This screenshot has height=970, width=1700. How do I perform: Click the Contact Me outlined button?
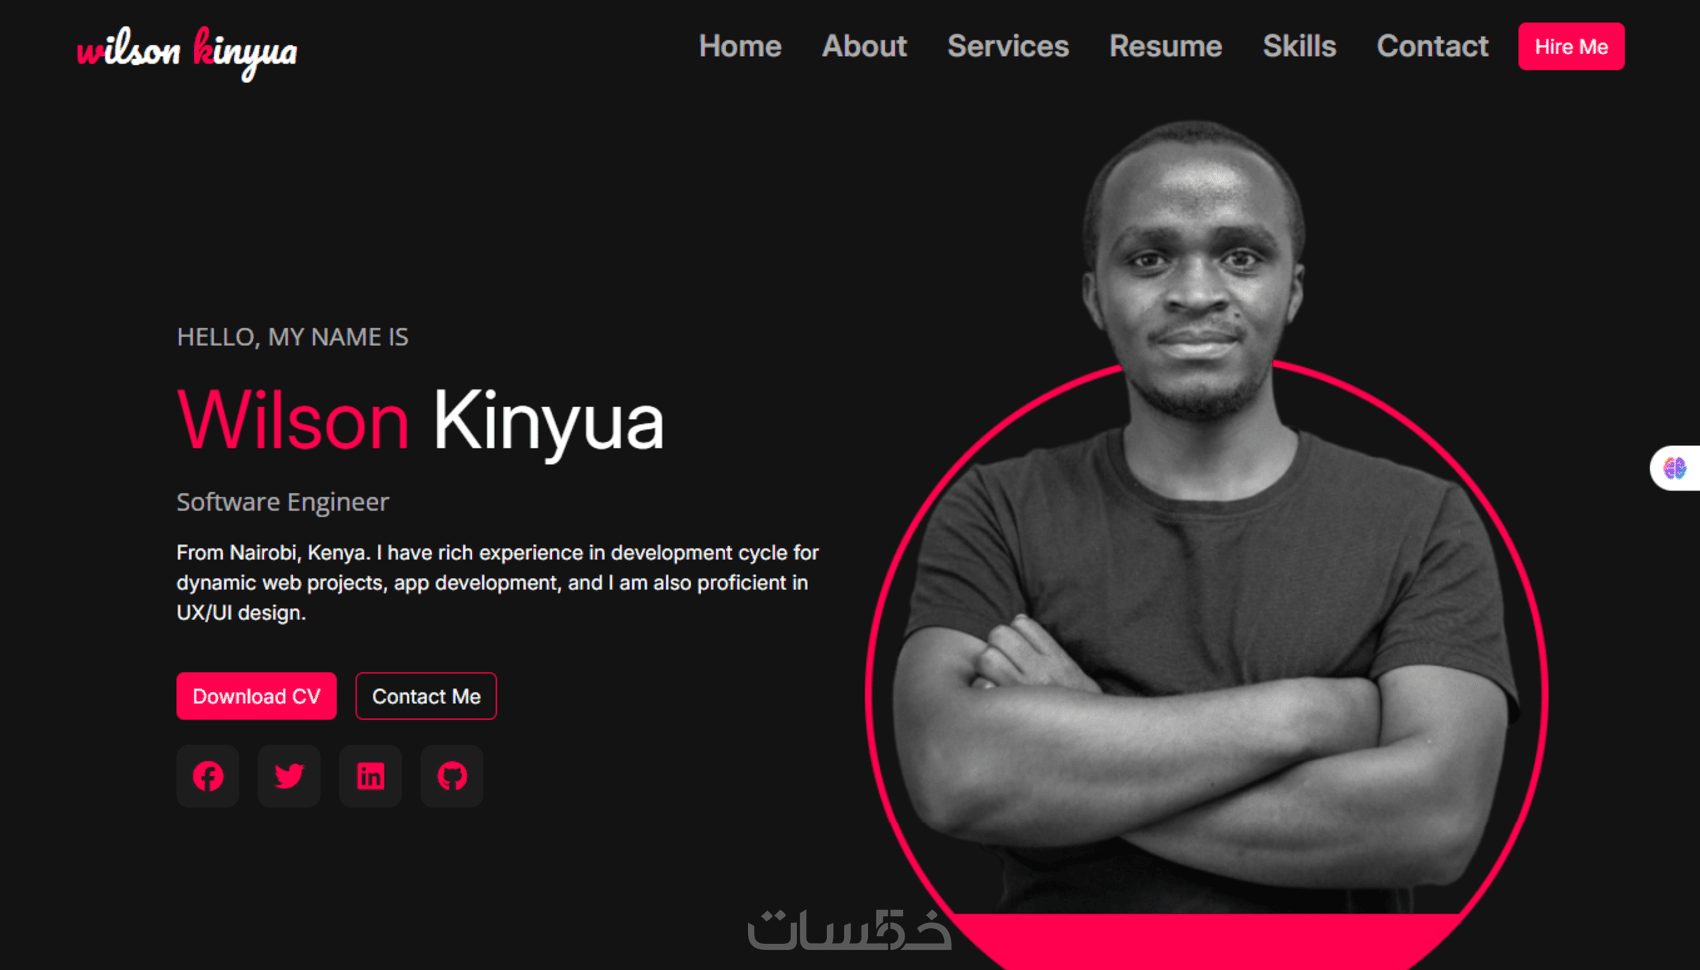pyautogui.click(x=426, y=696)
